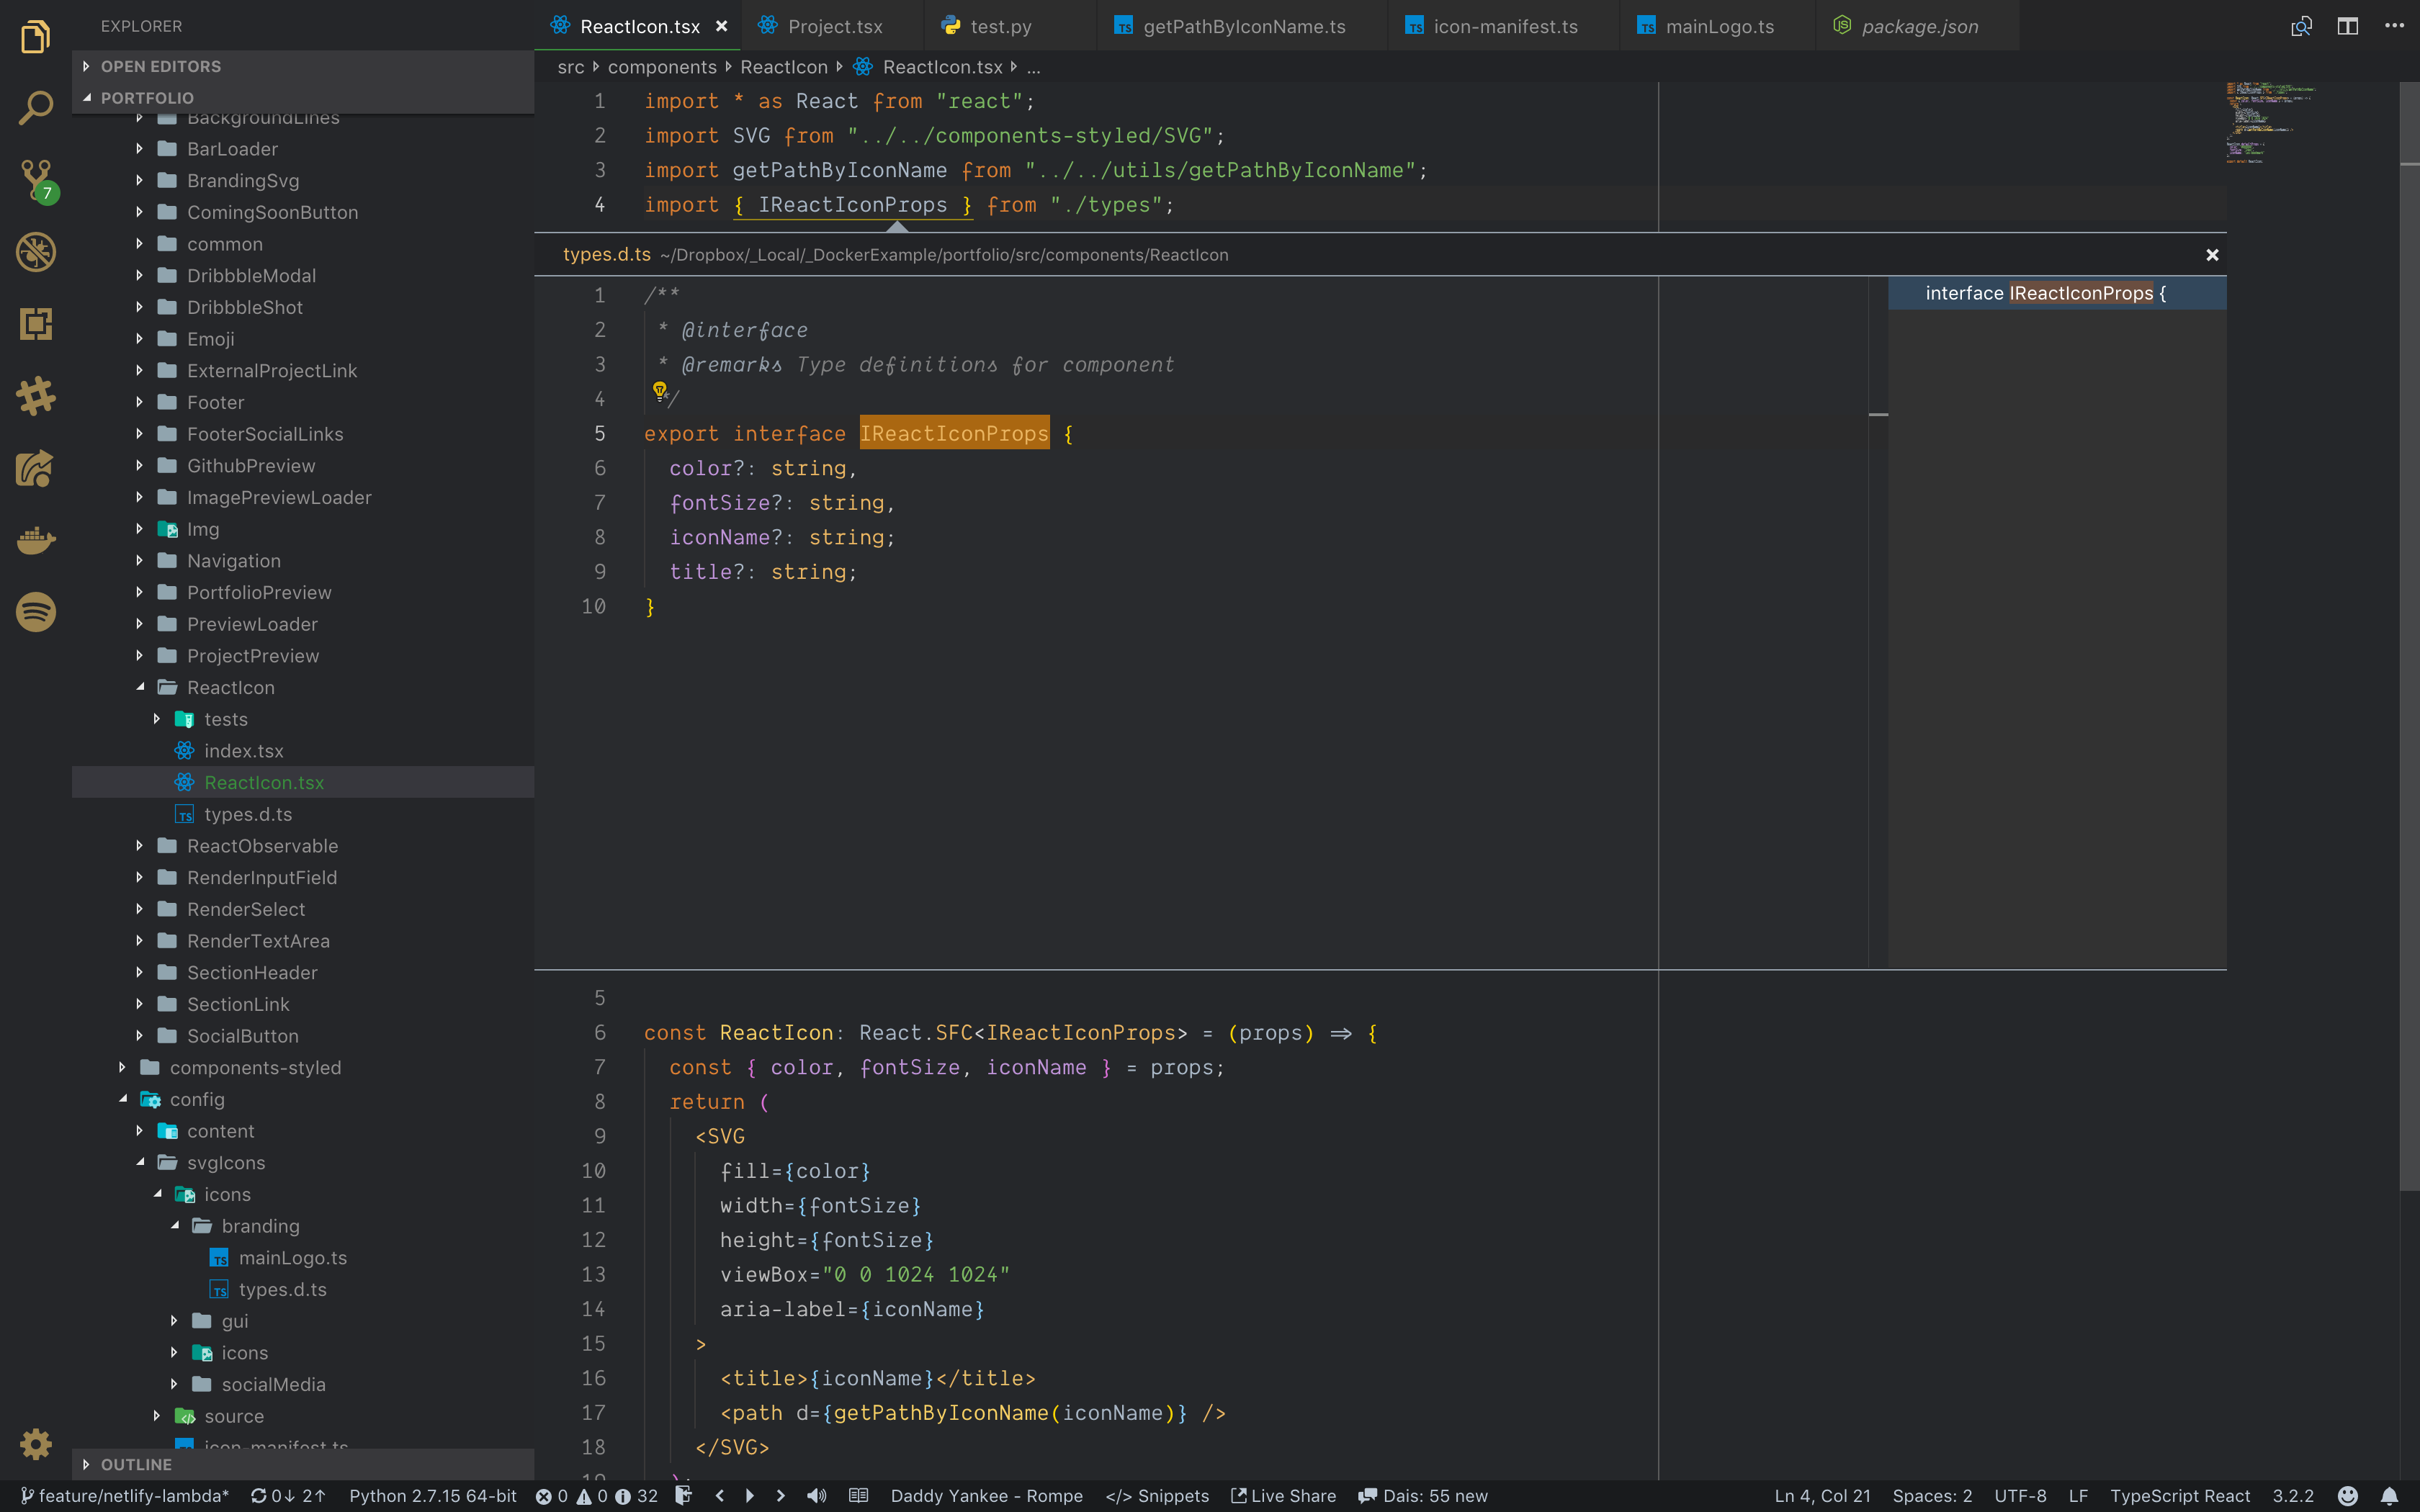
Task: Click the split editor right icon
Action: pyautogui.click(x=2347, y=26)
